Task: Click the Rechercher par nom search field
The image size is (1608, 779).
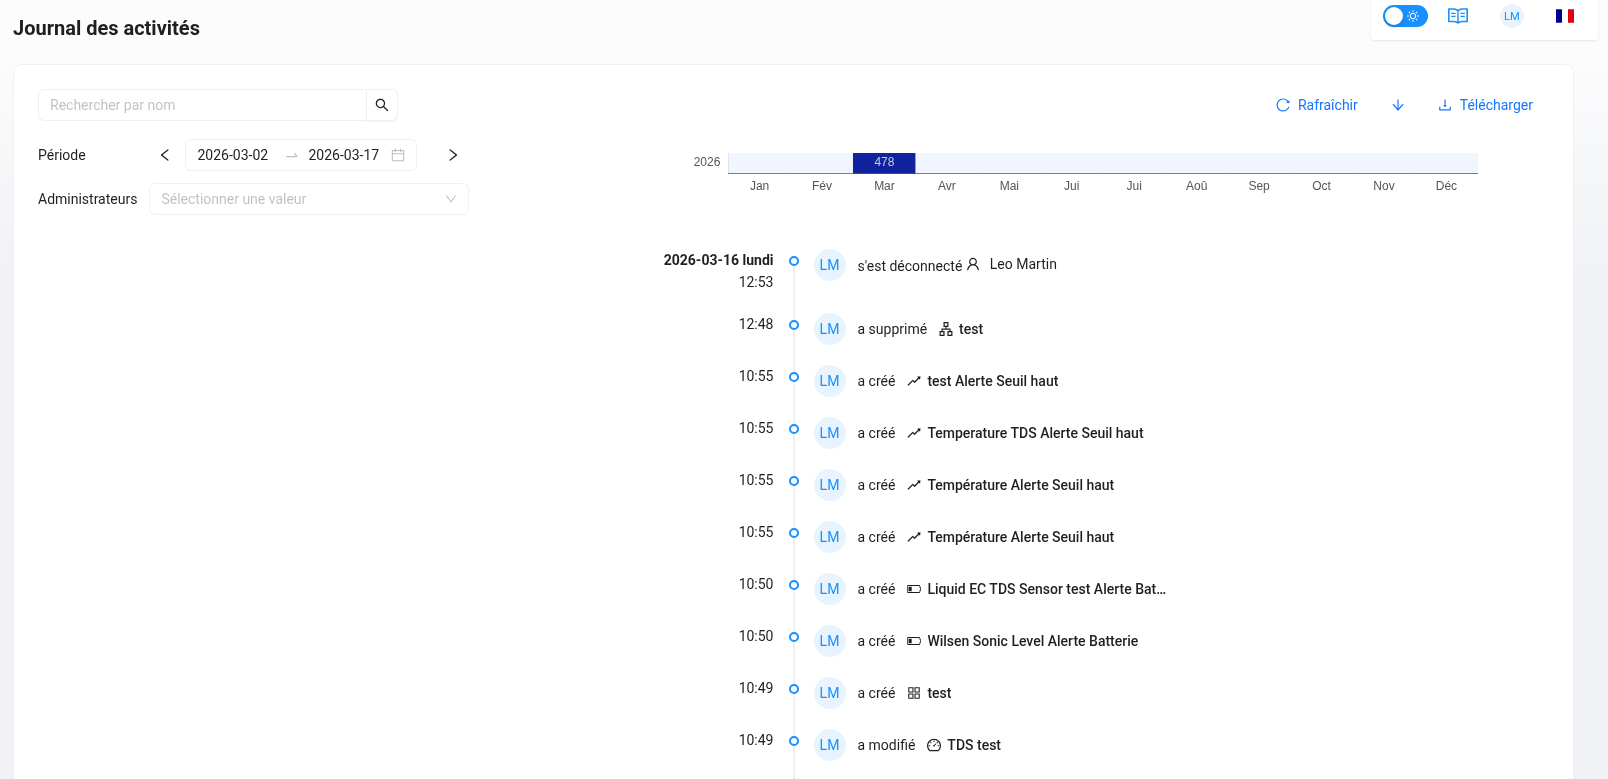Action: coord(203,105)
